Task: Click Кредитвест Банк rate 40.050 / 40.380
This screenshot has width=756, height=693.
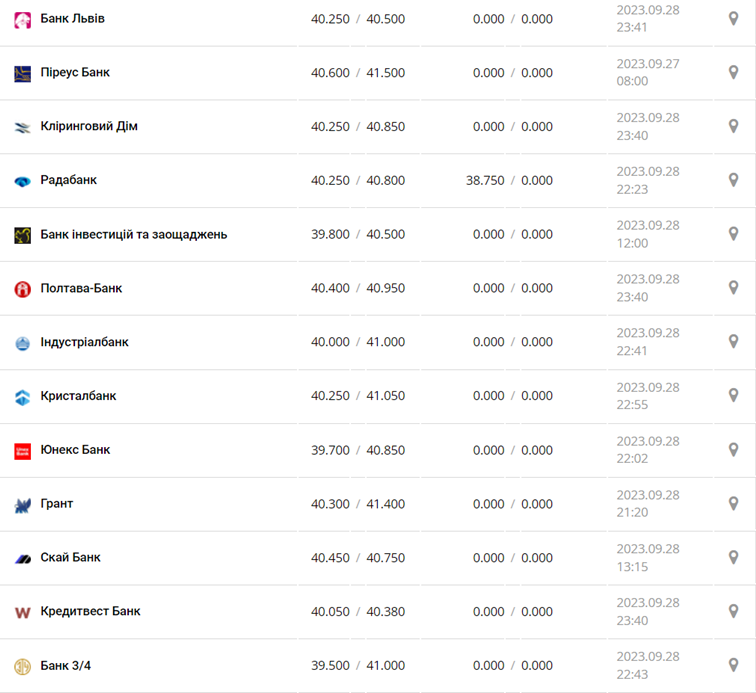Action: pos(358,612)
